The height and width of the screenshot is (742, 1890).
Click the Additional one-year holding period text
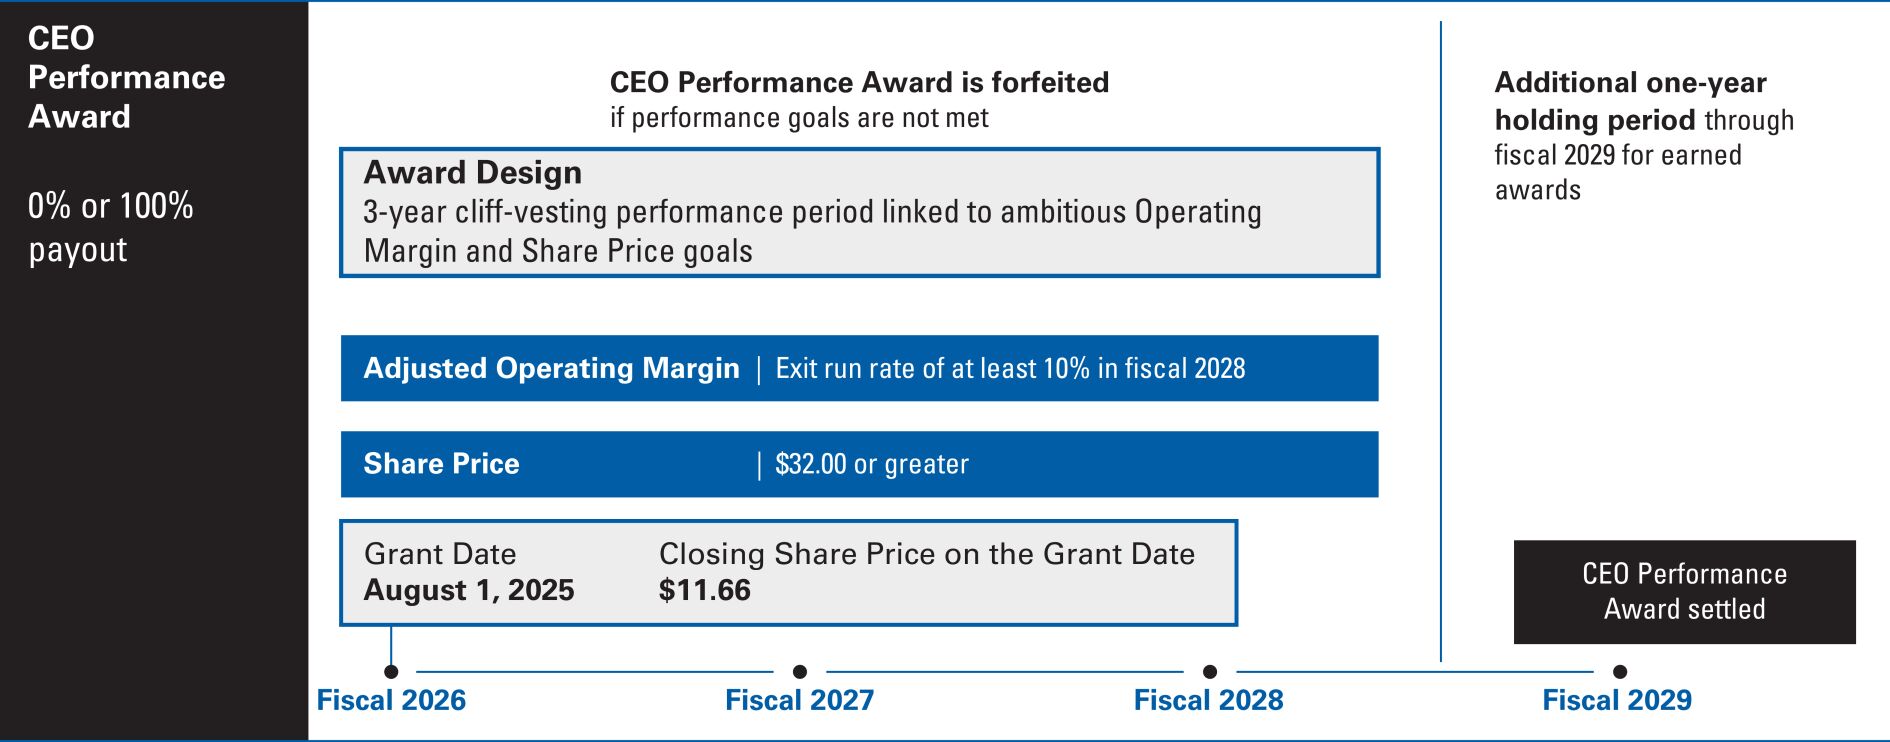pos(1631,101)
